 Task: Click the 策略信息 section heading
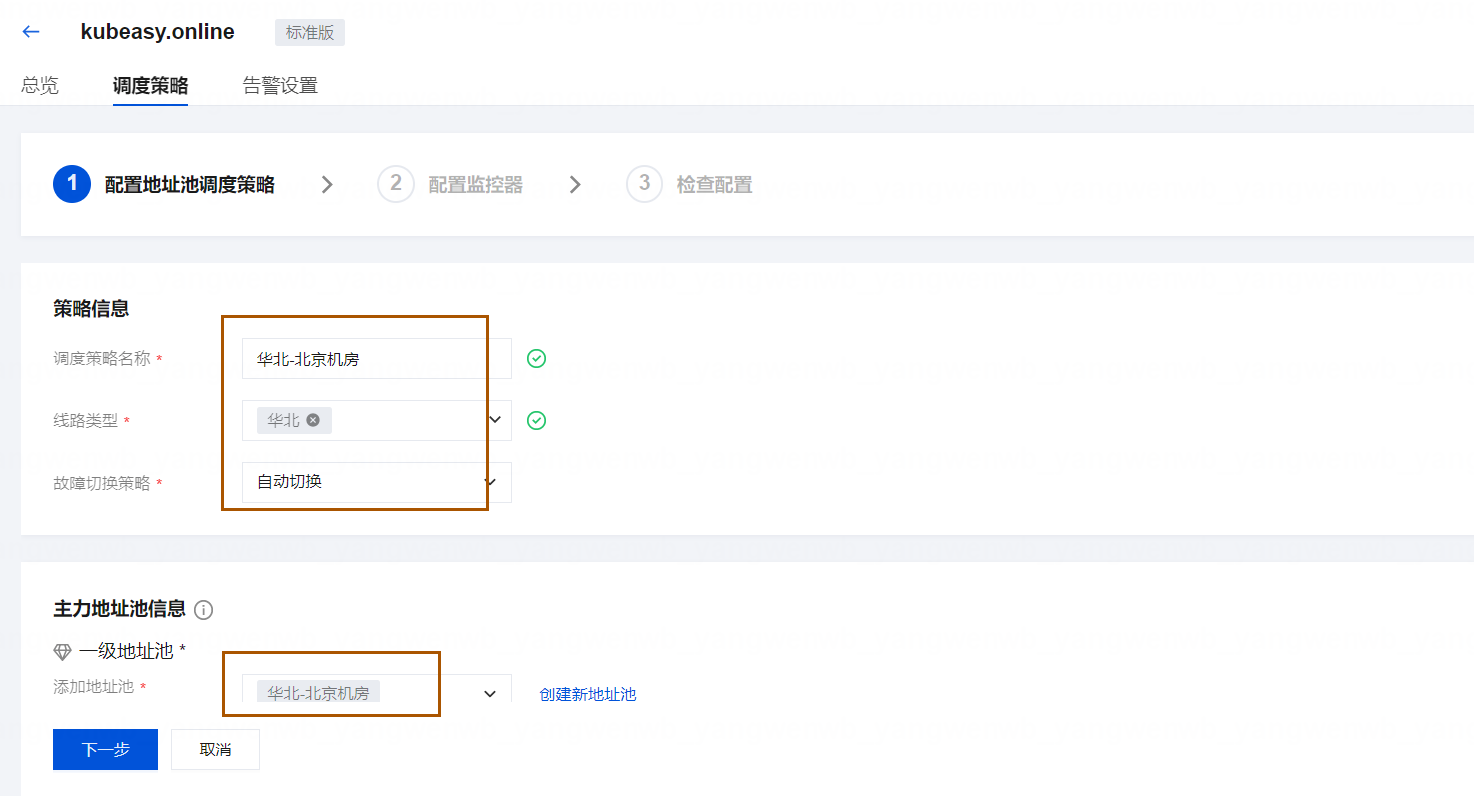91,308
